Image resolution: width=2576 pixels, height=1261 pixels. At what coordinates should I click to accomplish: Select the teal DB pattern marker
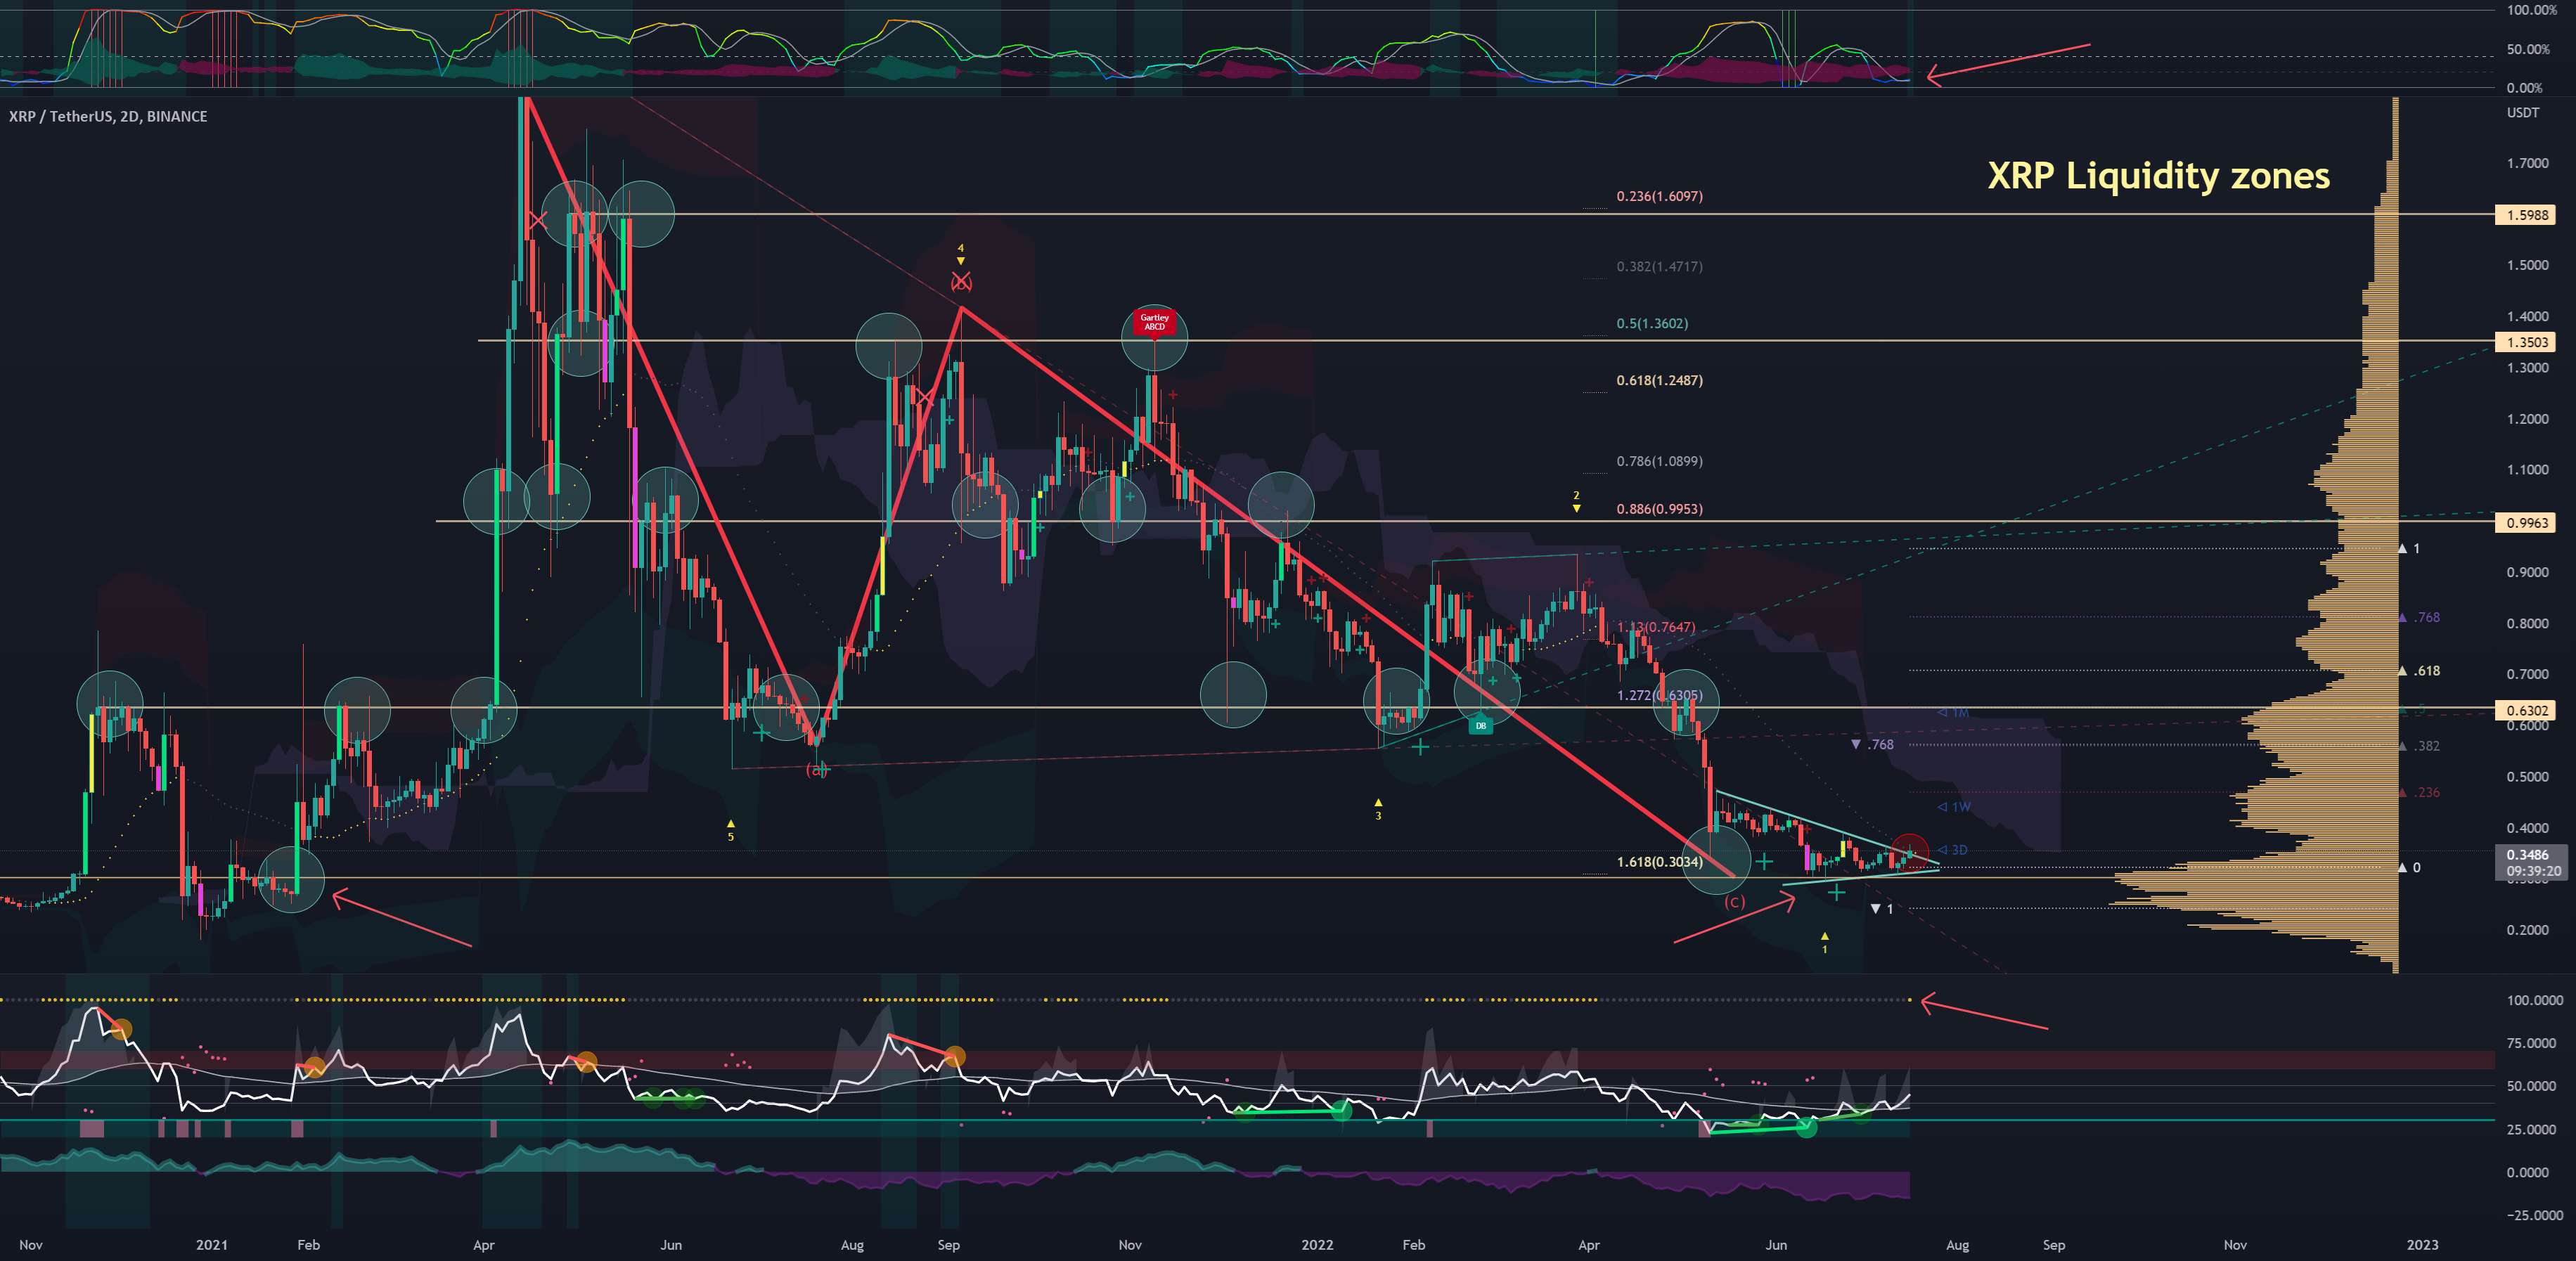1480,725
